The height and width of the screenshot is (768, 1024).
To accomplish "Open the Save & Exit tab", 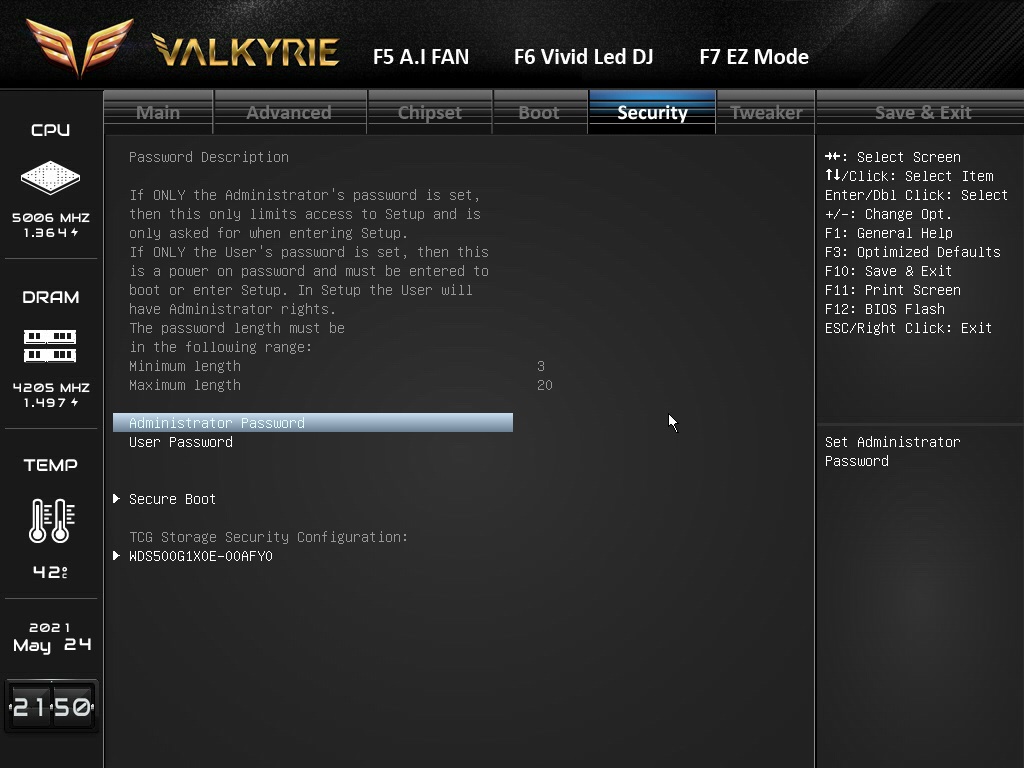I will [x=922, y=112].
